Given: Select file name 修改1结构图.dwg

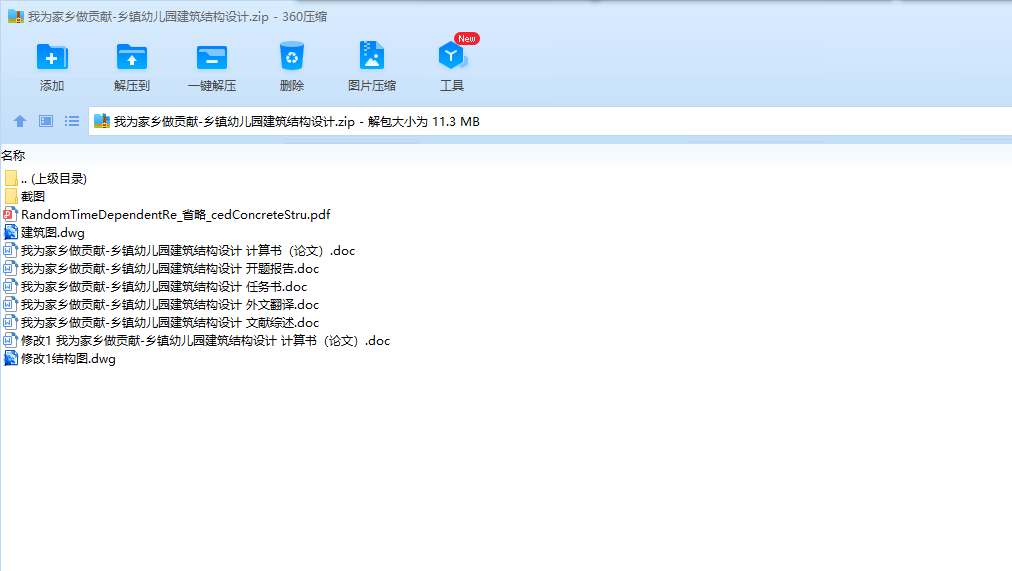Looking at the screenshot, I should pyautogui.click(x=68, y=359).
